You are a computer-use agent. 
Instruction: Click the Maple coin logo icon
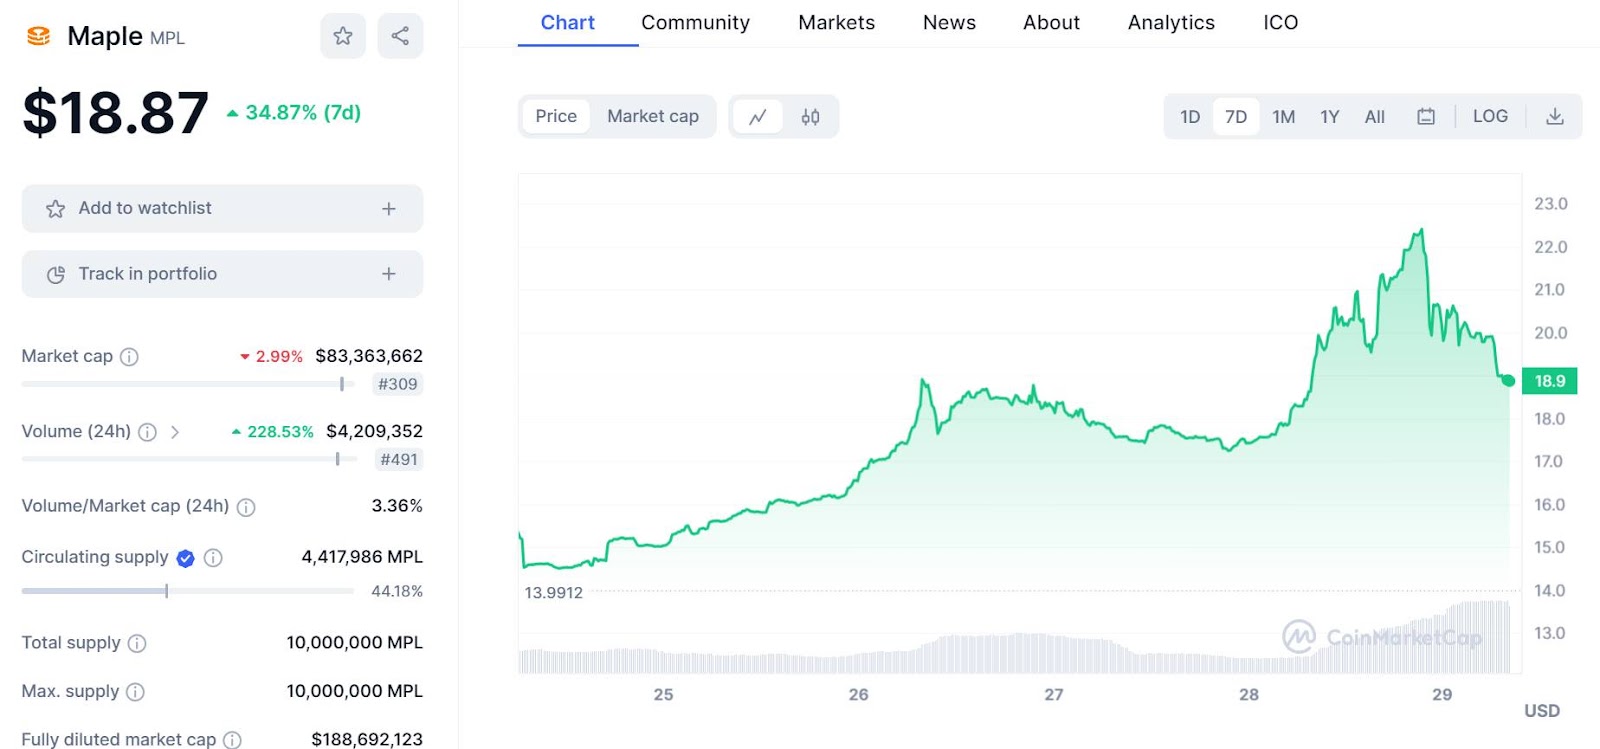coord(38,36)
